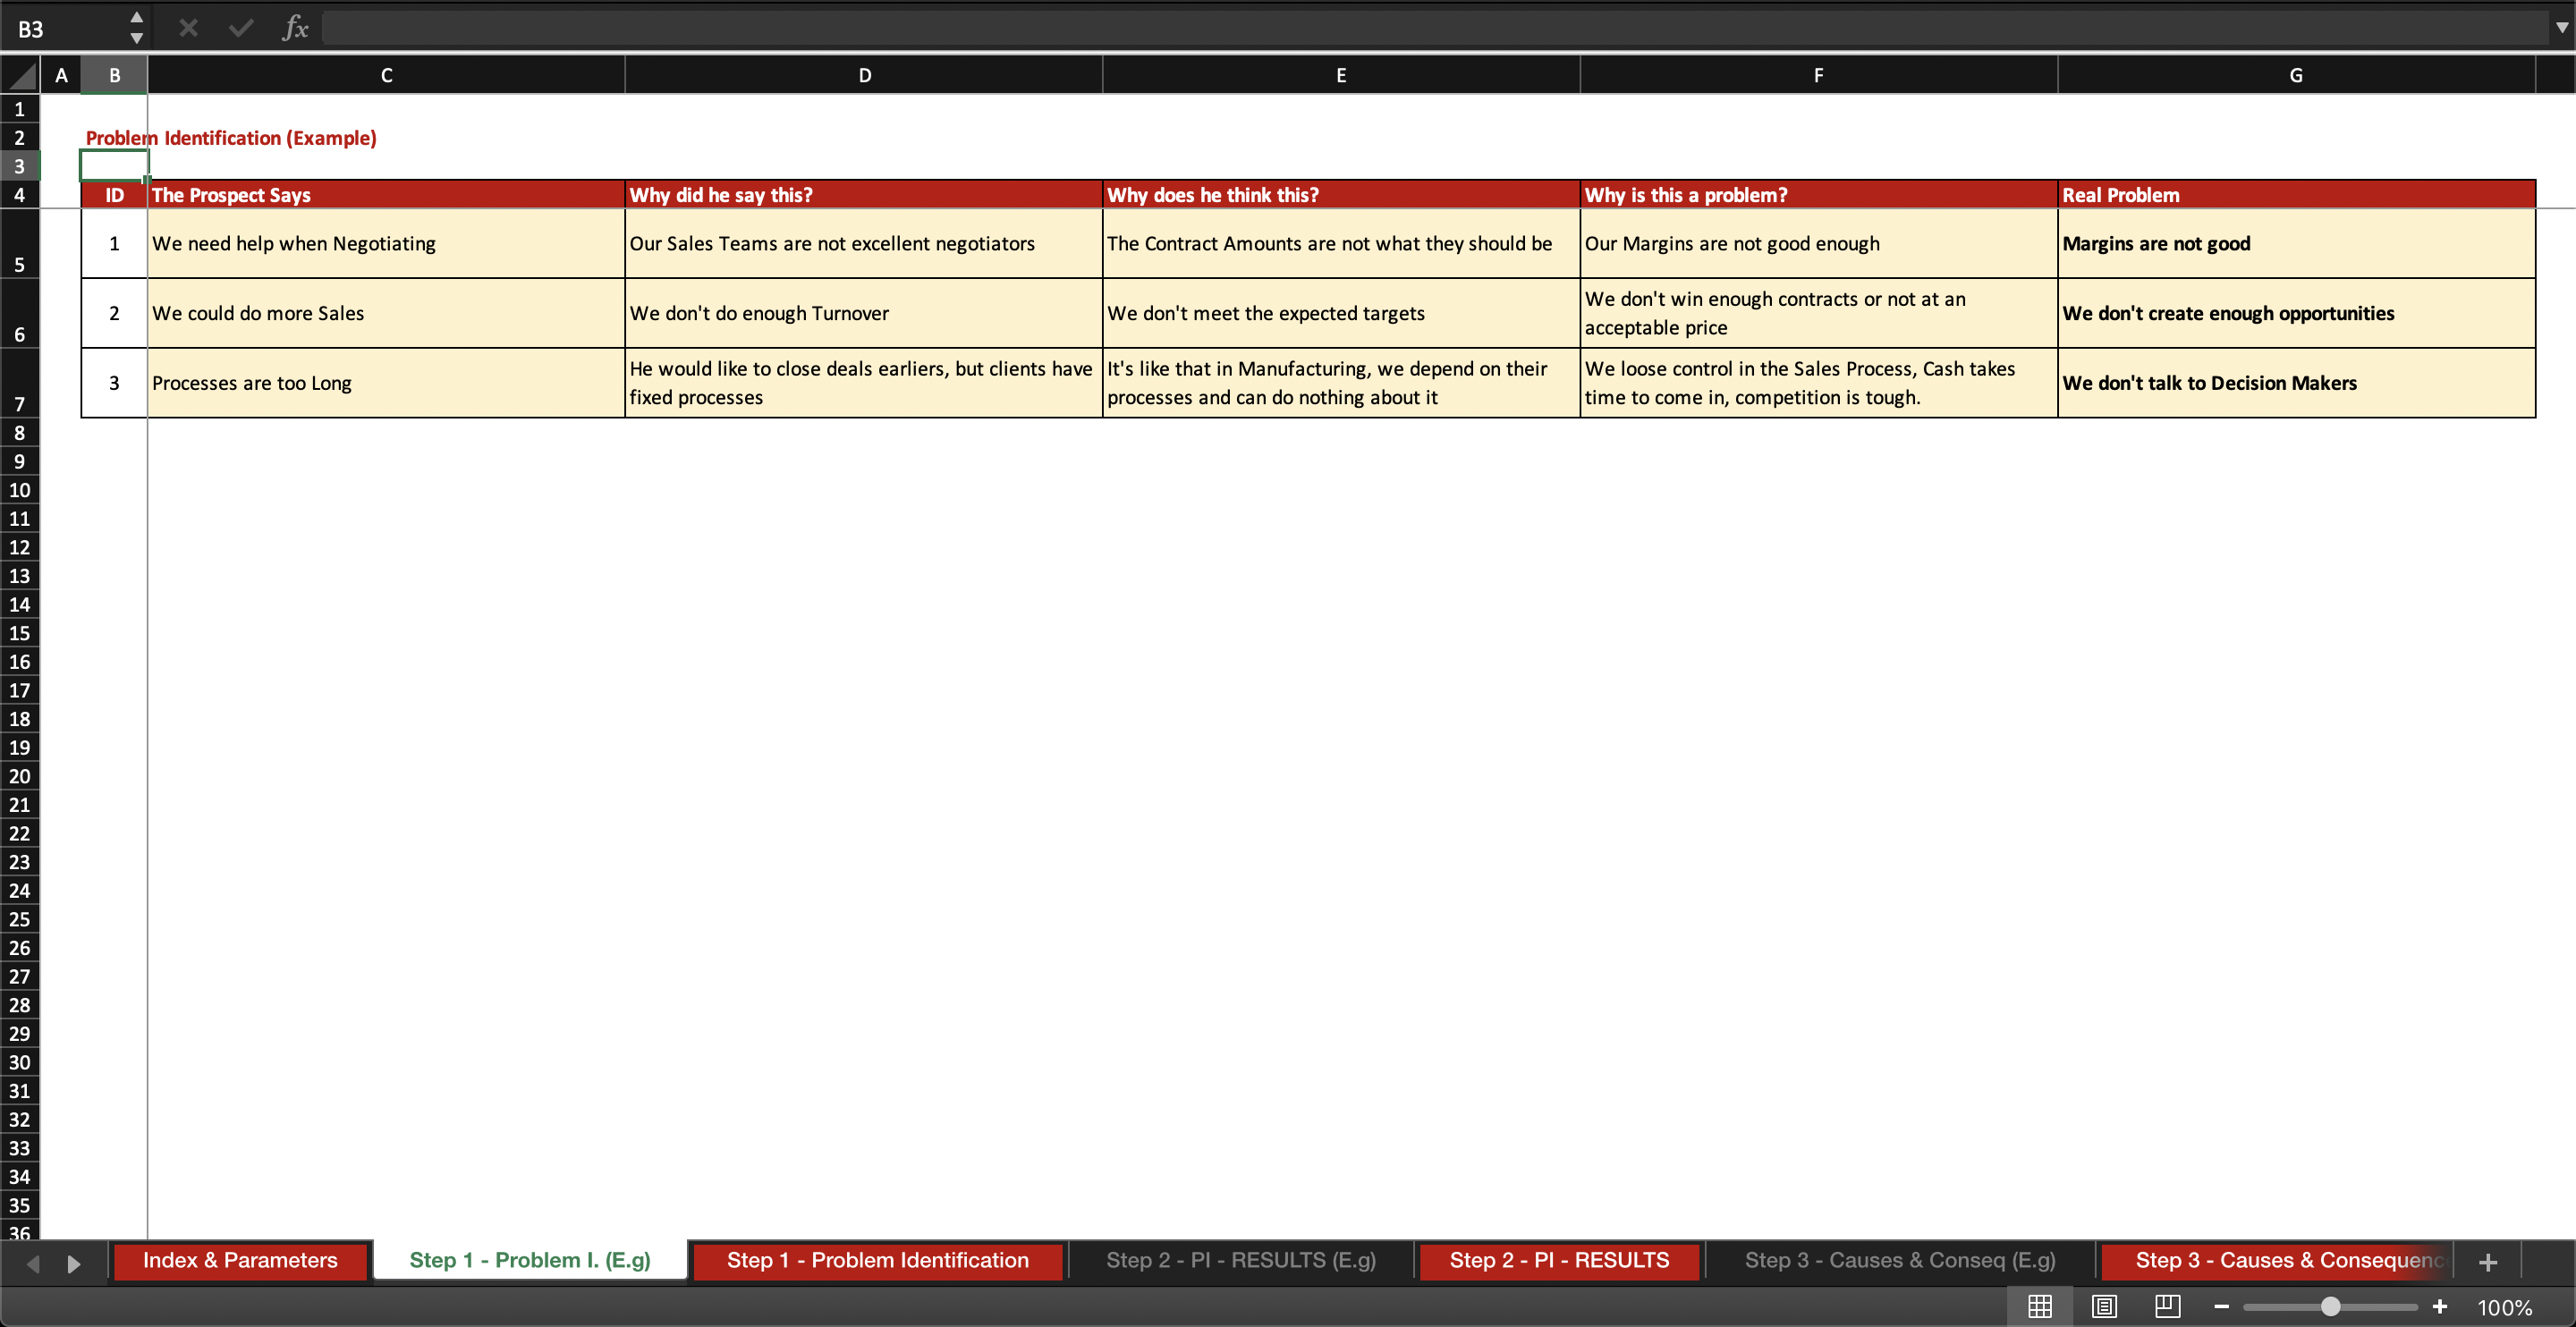Click 'We loose control in the Sales Process' cell
The image size is (2576, 1327).
tap(1818, 383)
